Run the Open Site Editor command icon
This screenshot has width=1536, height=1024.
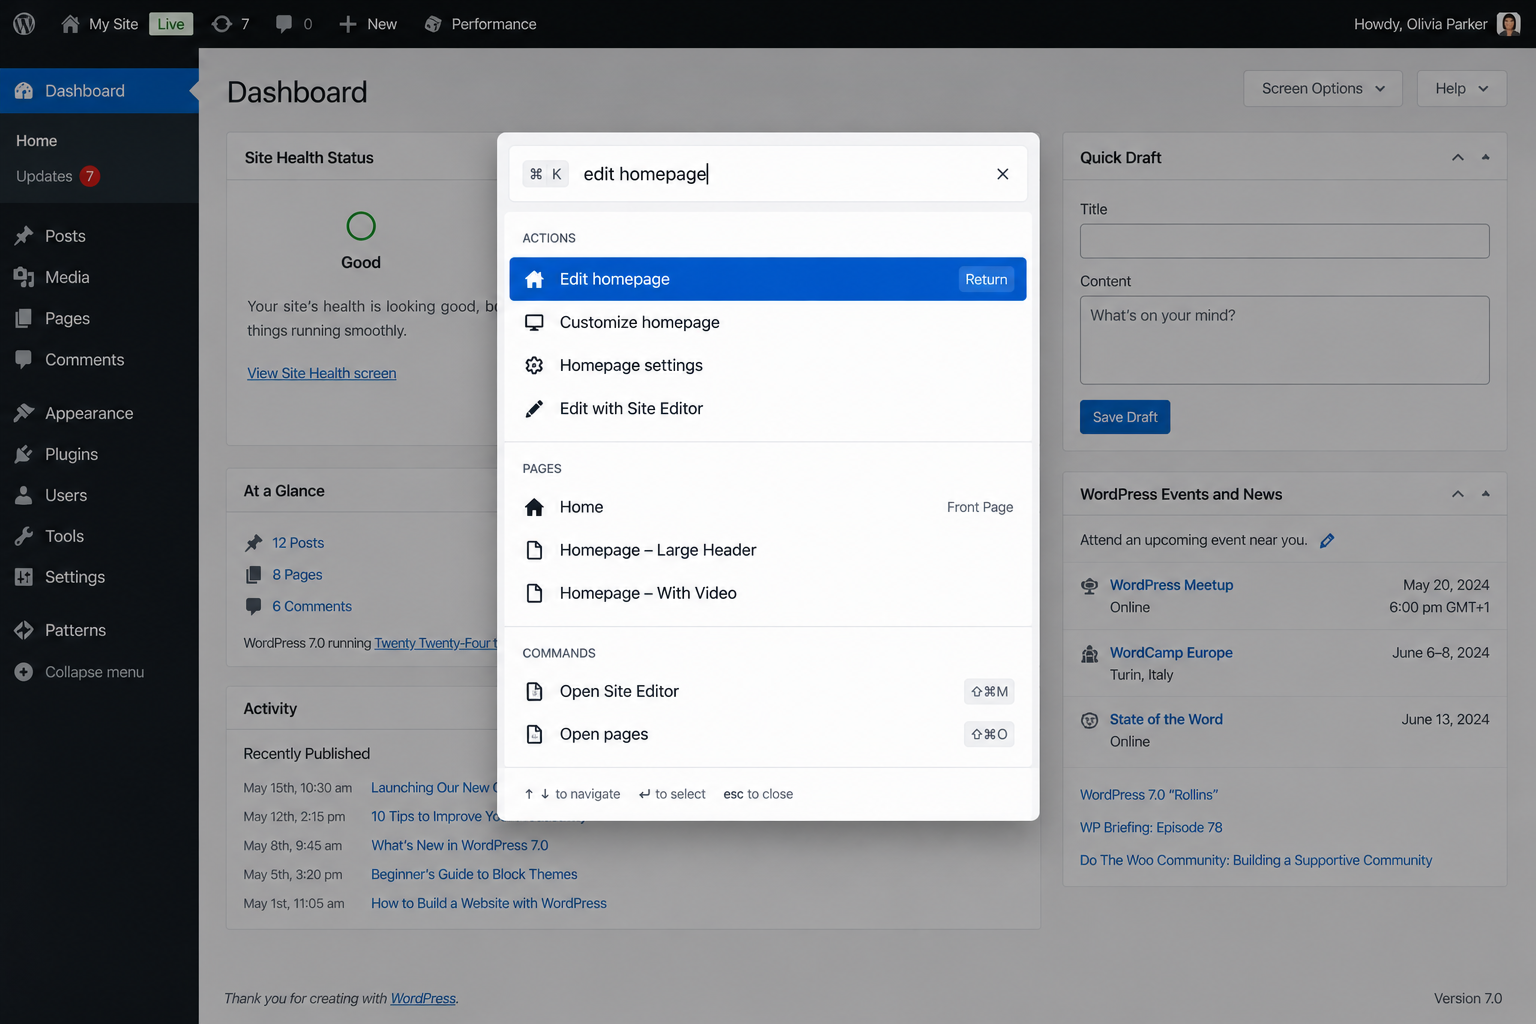point(535,691)
